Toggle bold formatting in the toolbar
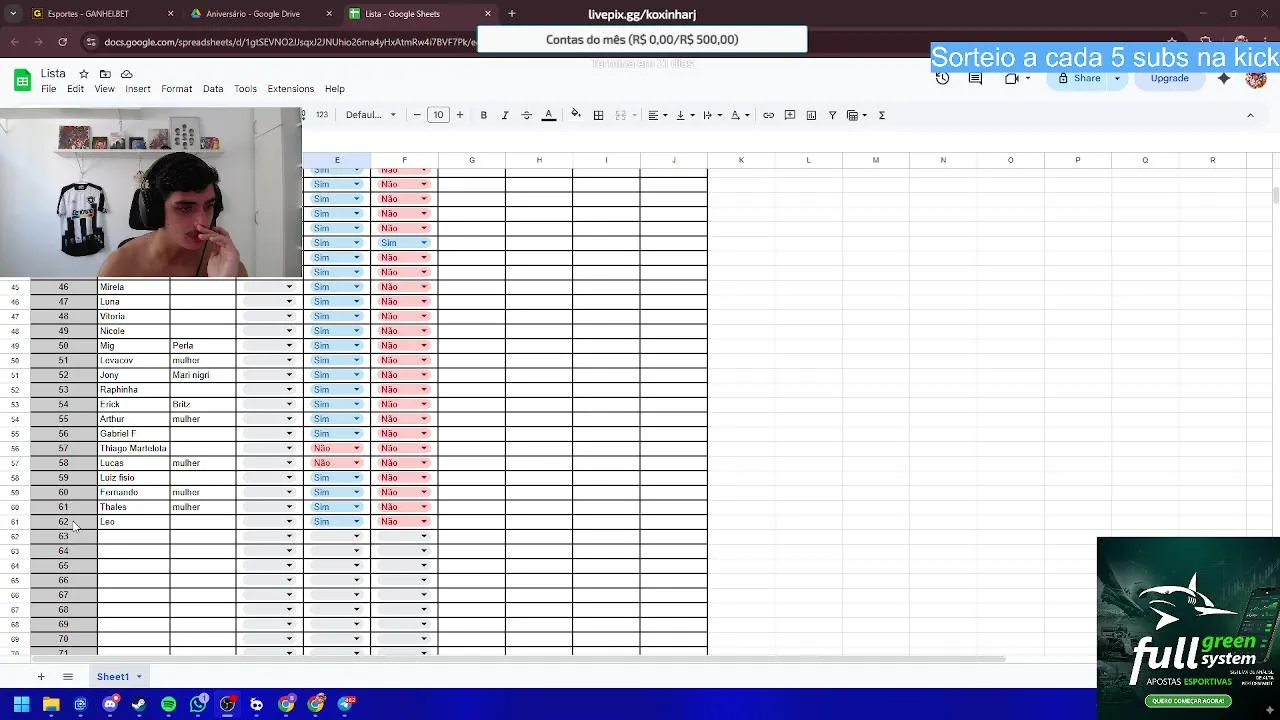 click(x=483, y=115)
